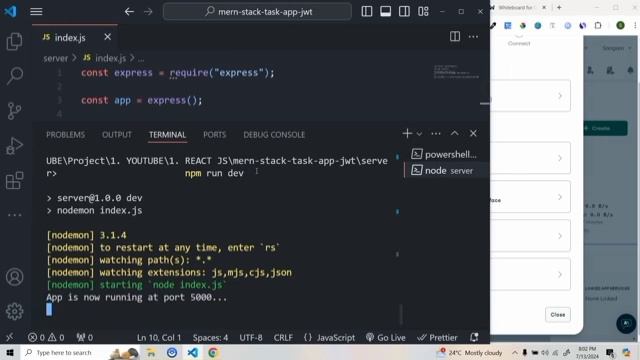640x360 pixels.
Task: Click the index.js breadcrumb segment
Action: pos(105,58)
